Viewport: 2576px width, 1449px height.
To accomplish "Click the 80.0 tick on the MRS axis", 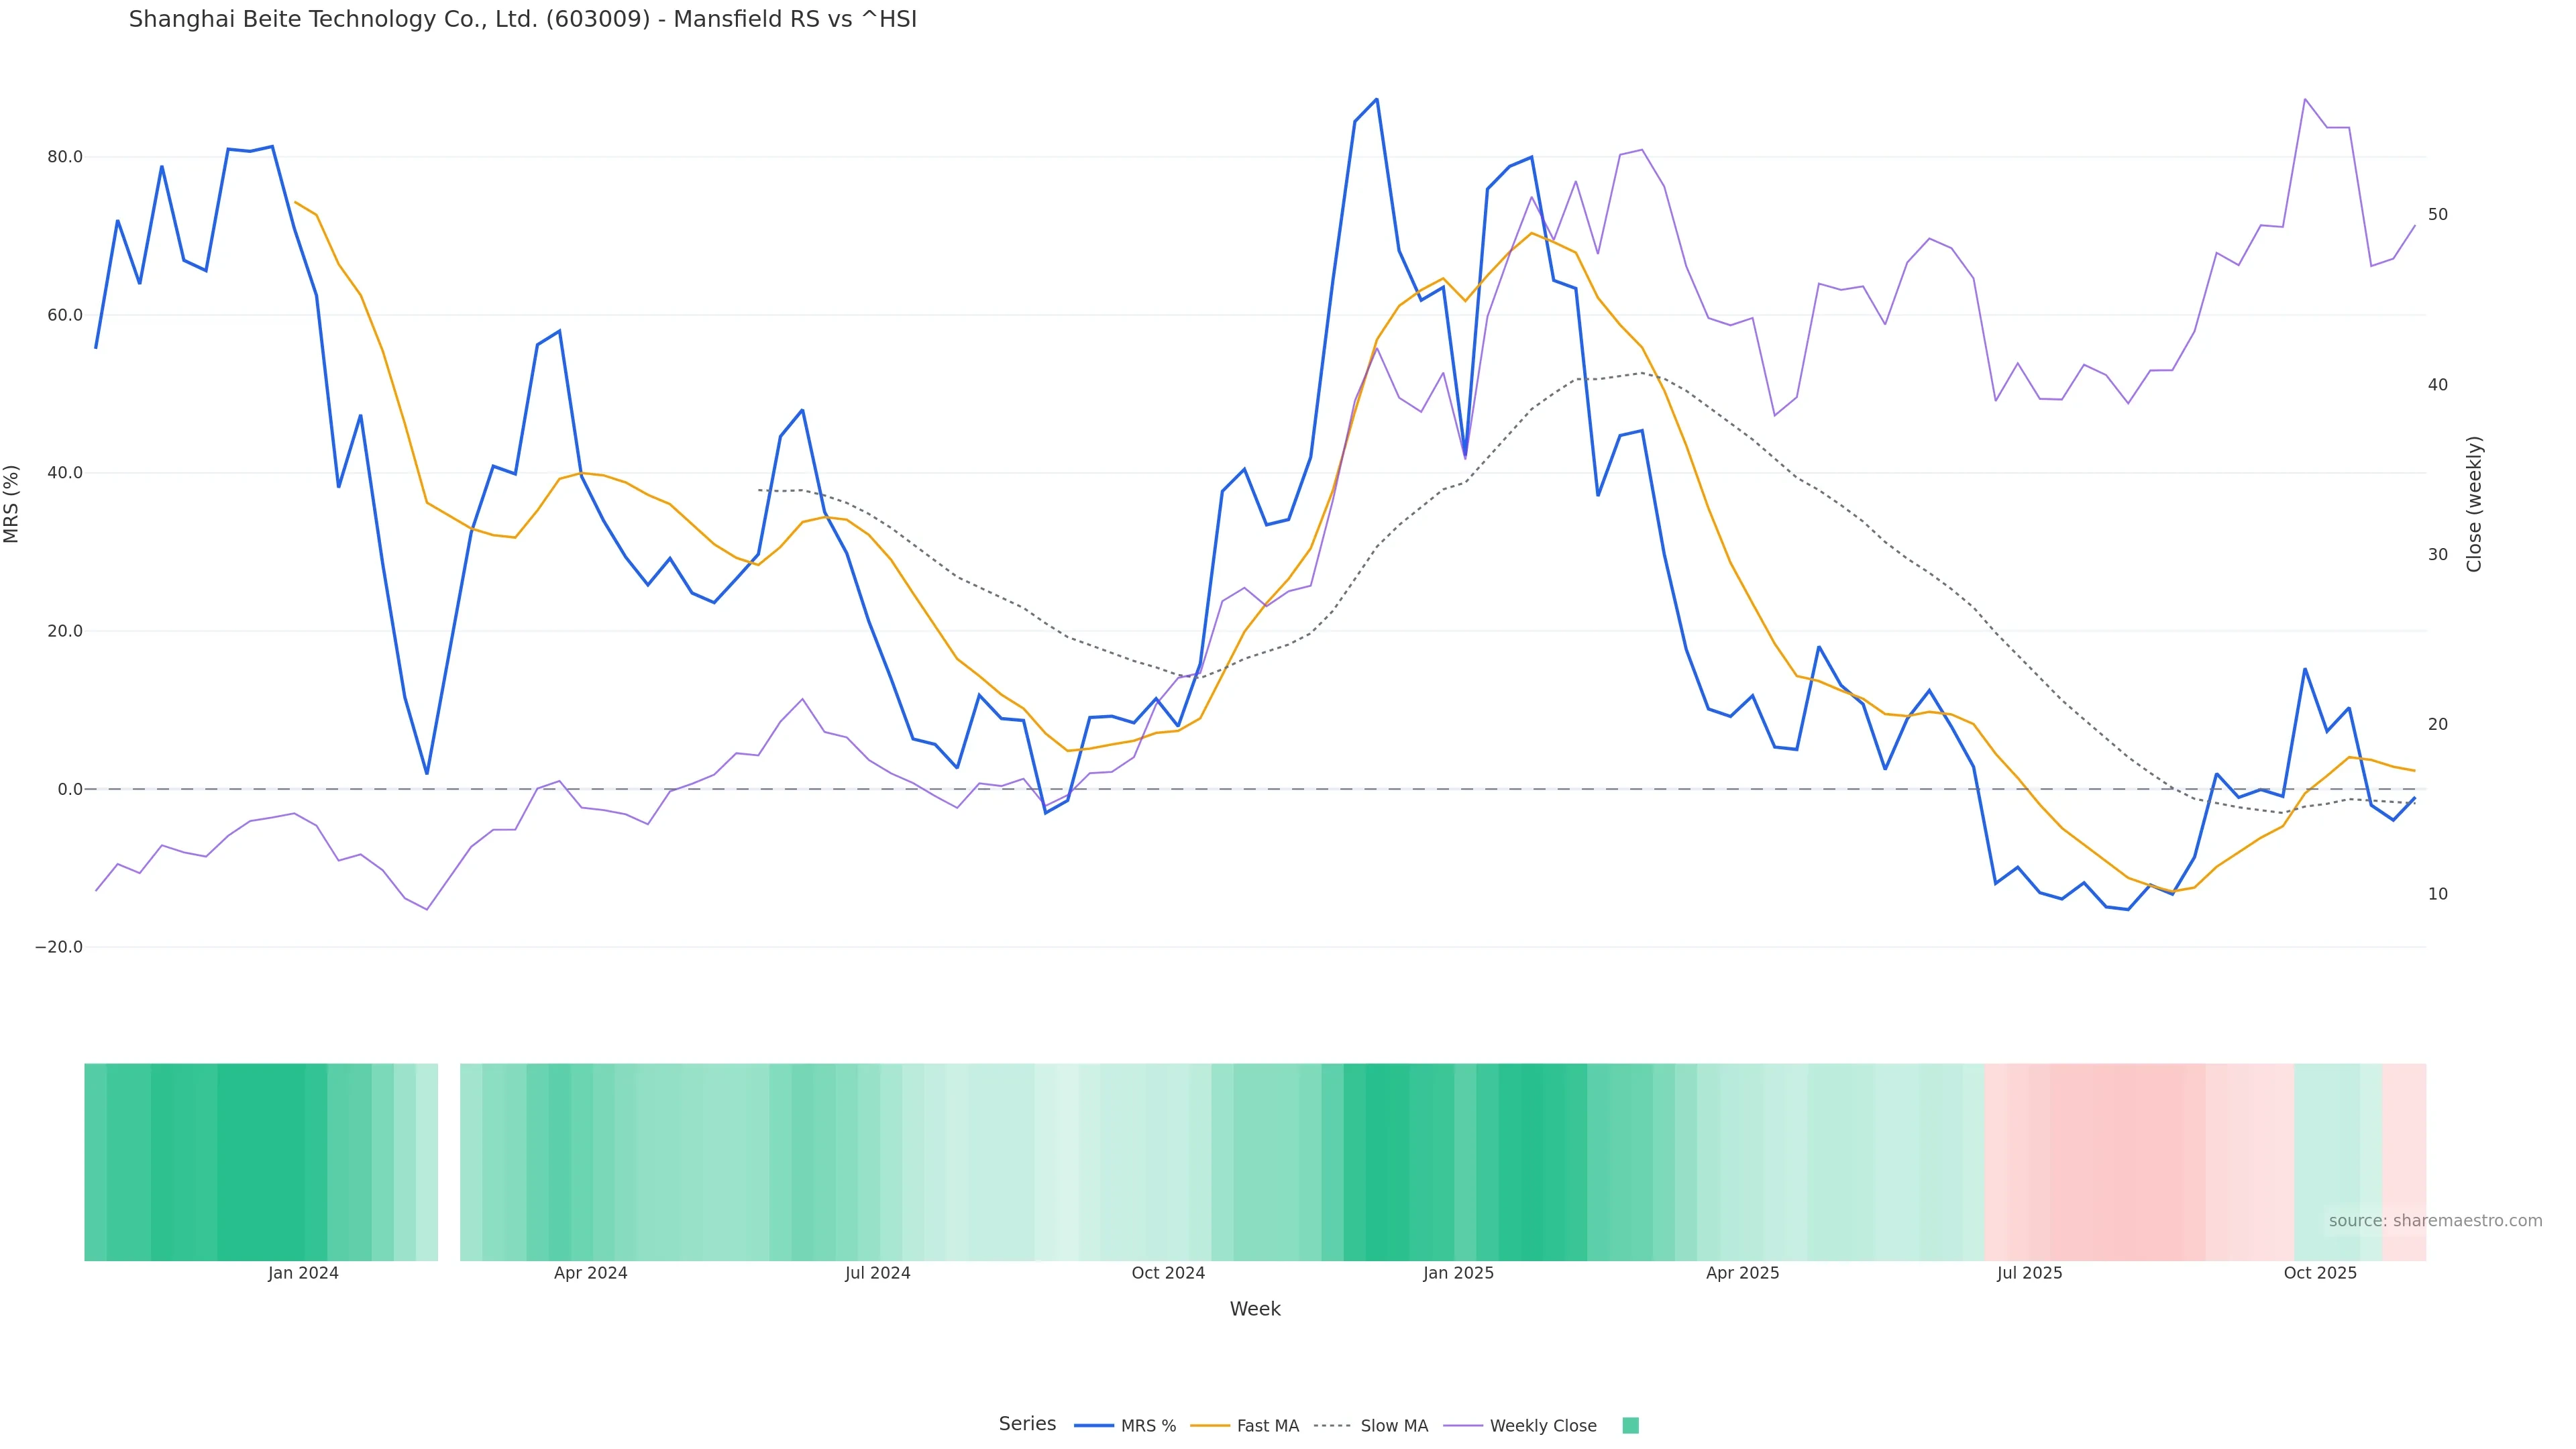I will (x=64, y=157).
